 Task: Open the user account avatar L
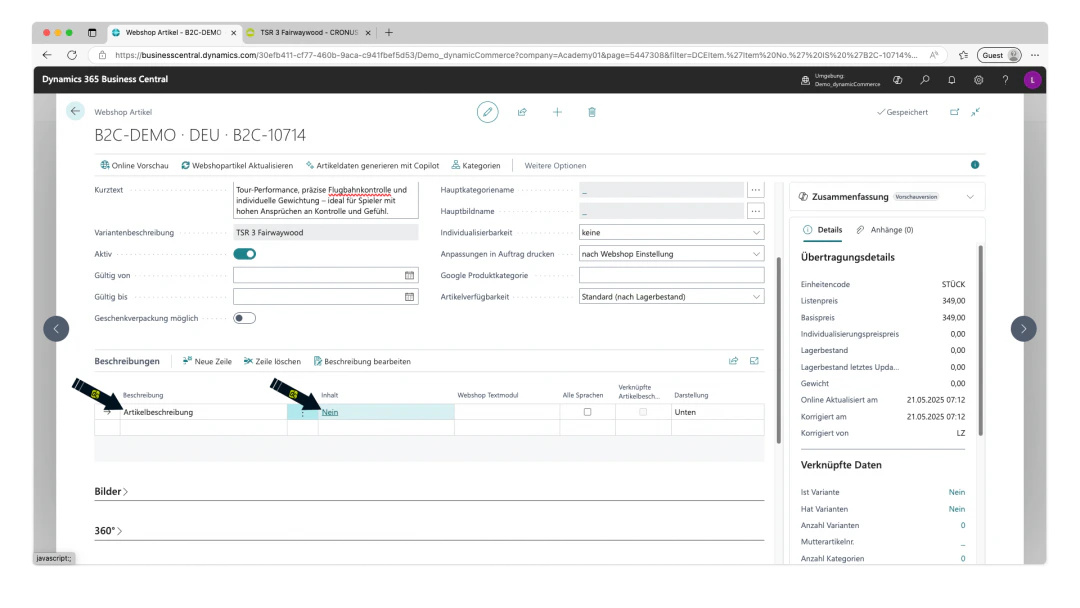pos(1032,80)
